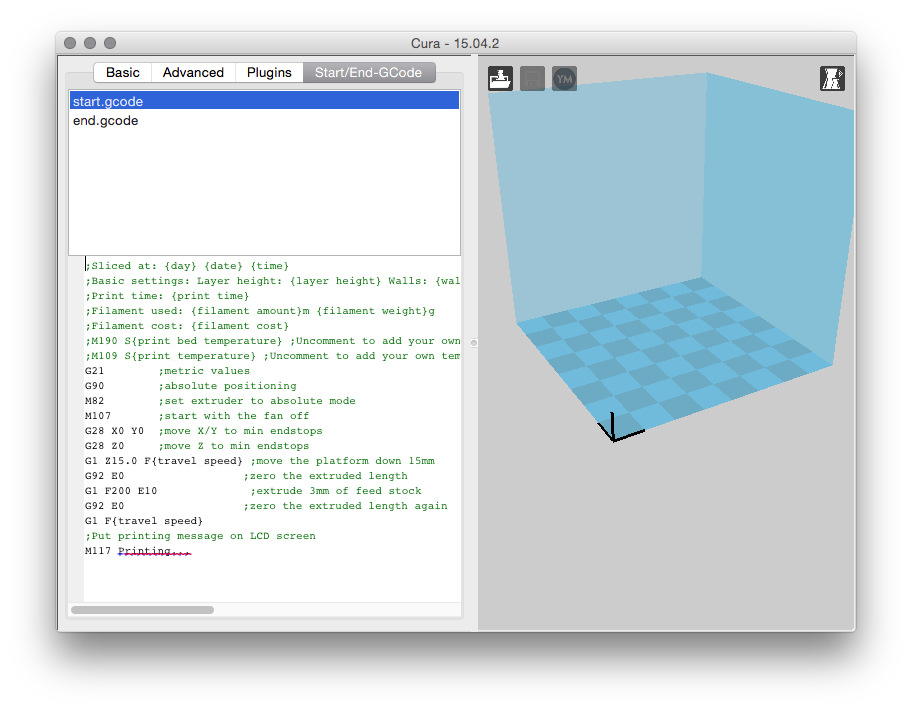The width and height of the screenshot is (912, 712).
Task: Click the grayed Save toolpath icon
Action: tap(532, 79)
